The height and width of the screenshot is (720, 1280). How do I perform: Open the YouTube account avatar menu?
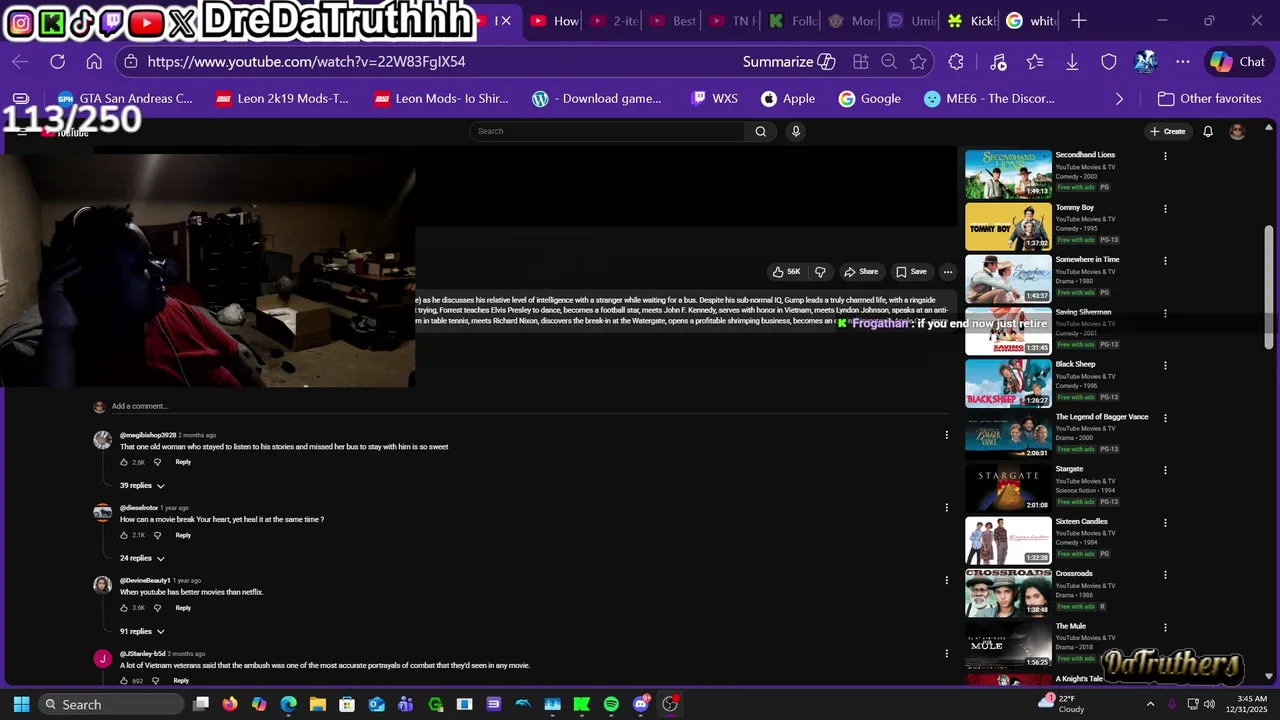point(1237,131)
